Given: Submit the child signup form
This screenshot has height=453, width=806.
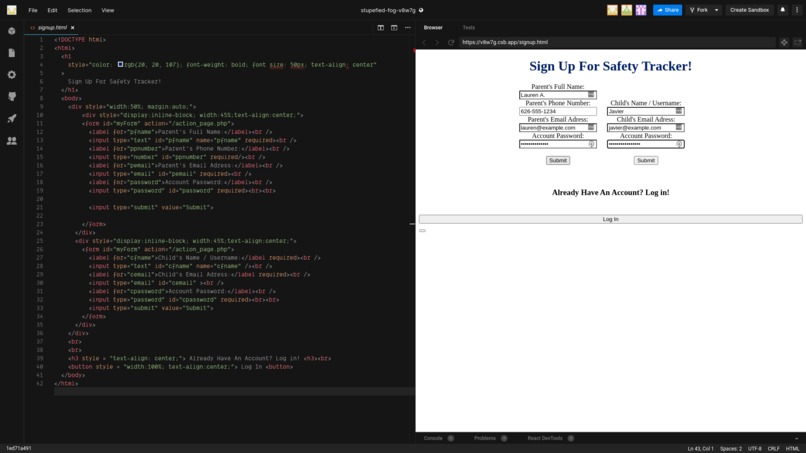Looking at the screenshot, I should [646, 160].
